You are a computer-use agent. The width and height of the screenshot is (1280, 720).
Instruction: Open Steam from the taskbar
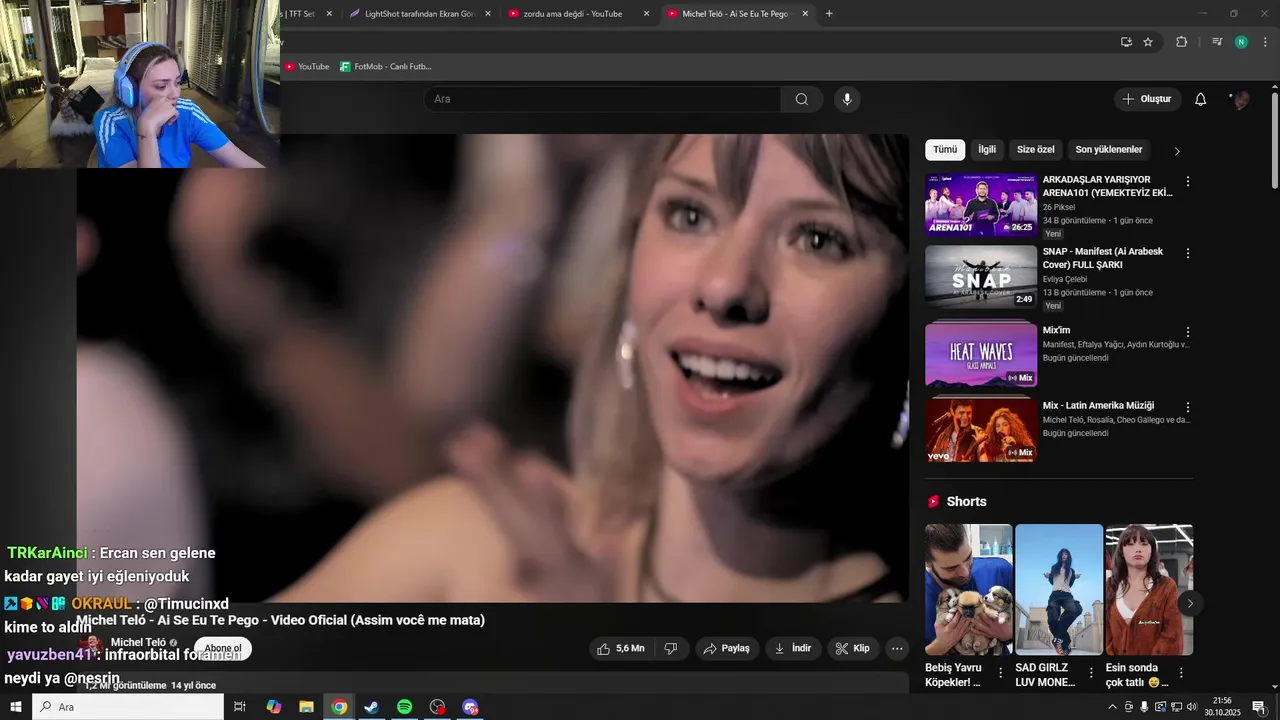click(371, 707)
